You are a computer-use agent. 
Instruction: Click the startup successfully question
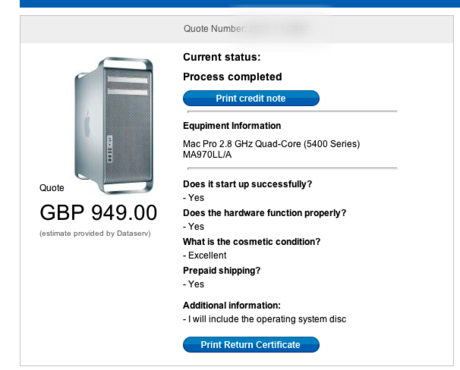click(247, 184)
